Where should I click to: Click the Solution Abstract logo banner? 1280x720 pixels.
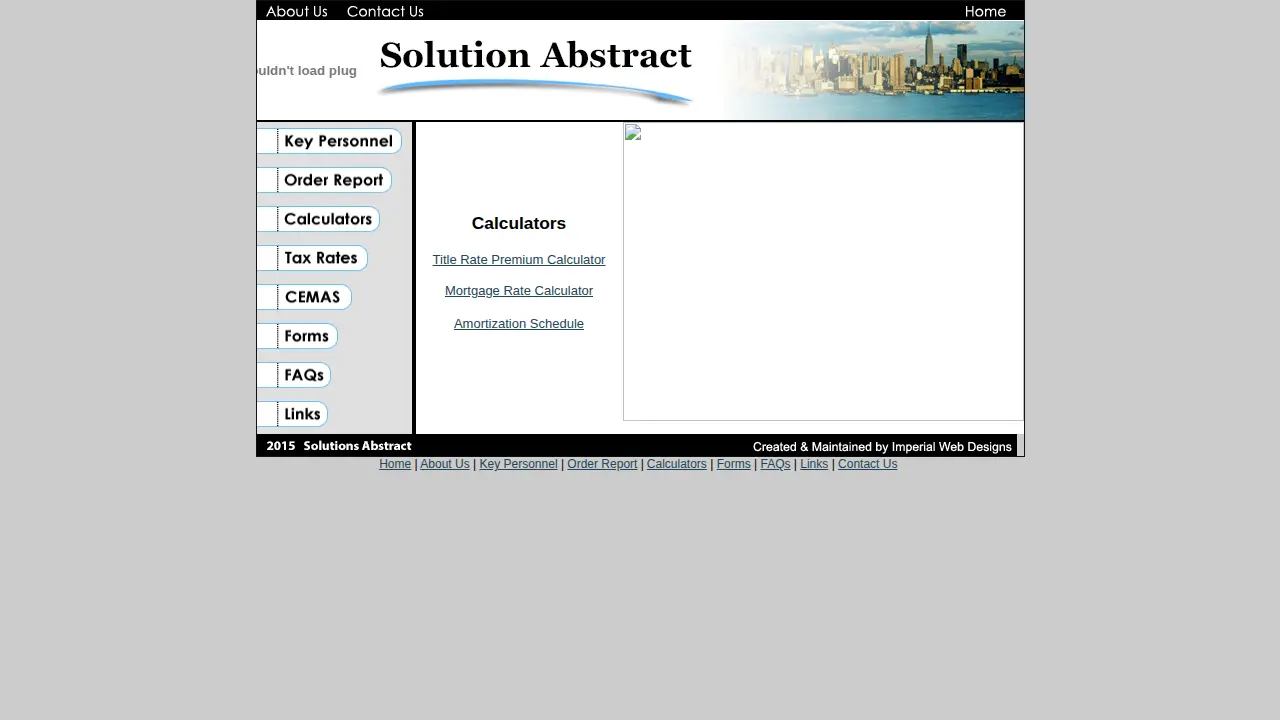click(x=536, y=70)
